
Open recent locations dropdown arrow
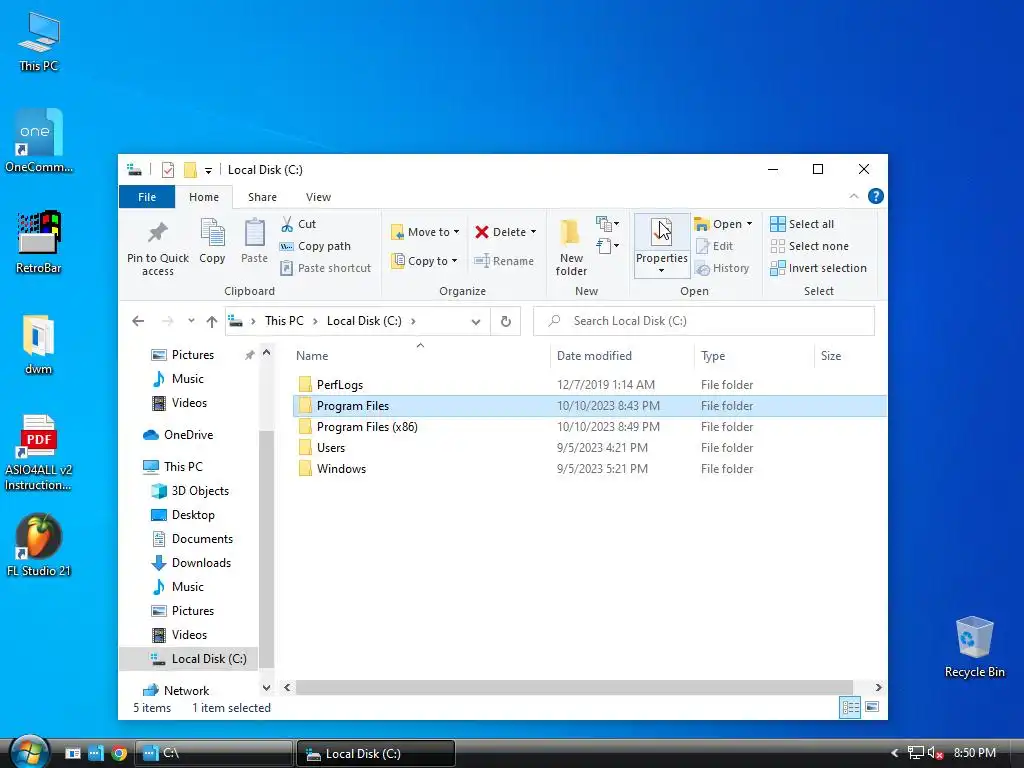coord(191,321)
